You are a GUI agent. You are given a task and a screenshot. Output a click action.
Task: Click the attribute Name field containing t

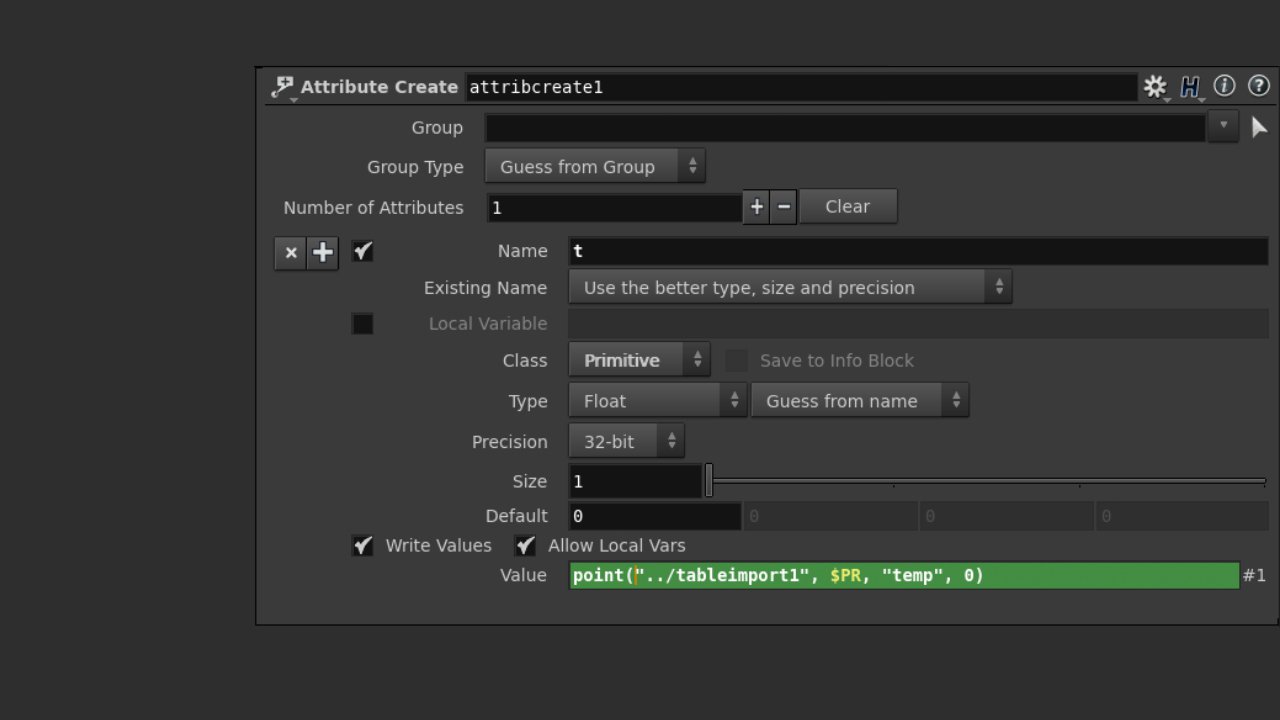click(918, 252)
